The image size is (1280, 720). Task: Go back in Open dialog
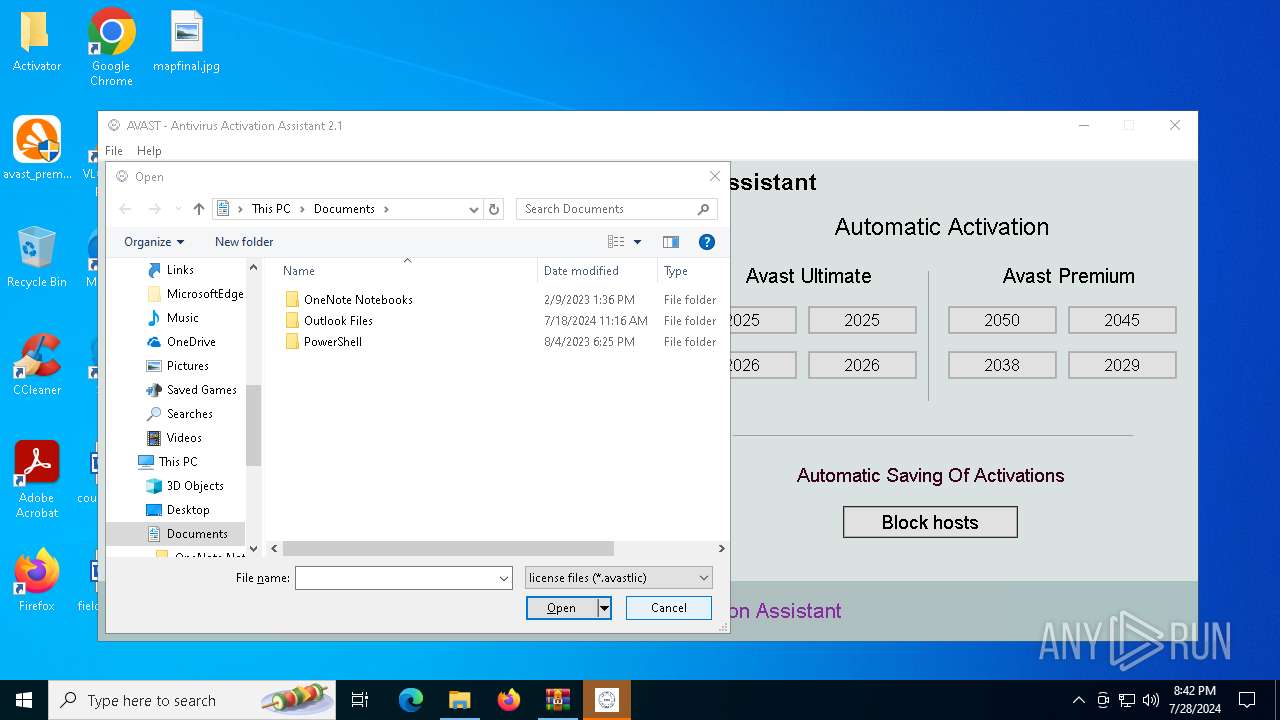(x=125, y=209)
